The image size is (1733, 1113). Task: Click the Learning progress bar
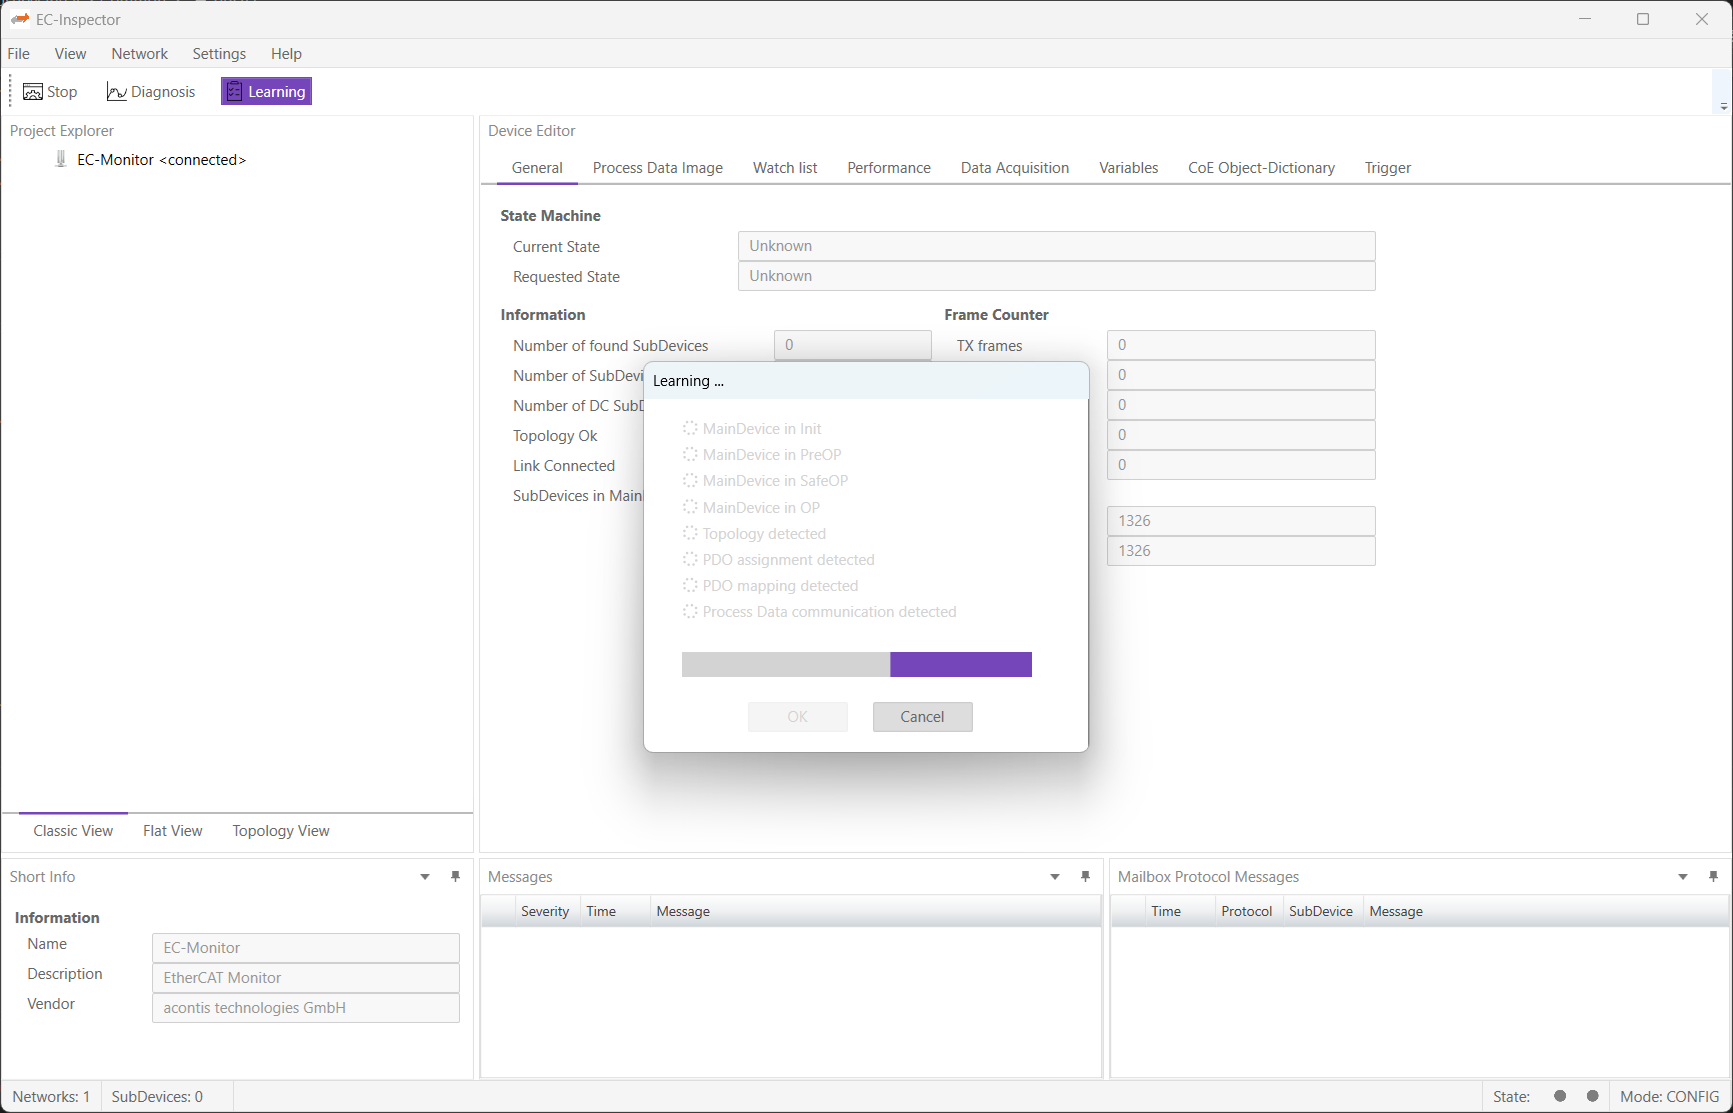click(857, 665)
